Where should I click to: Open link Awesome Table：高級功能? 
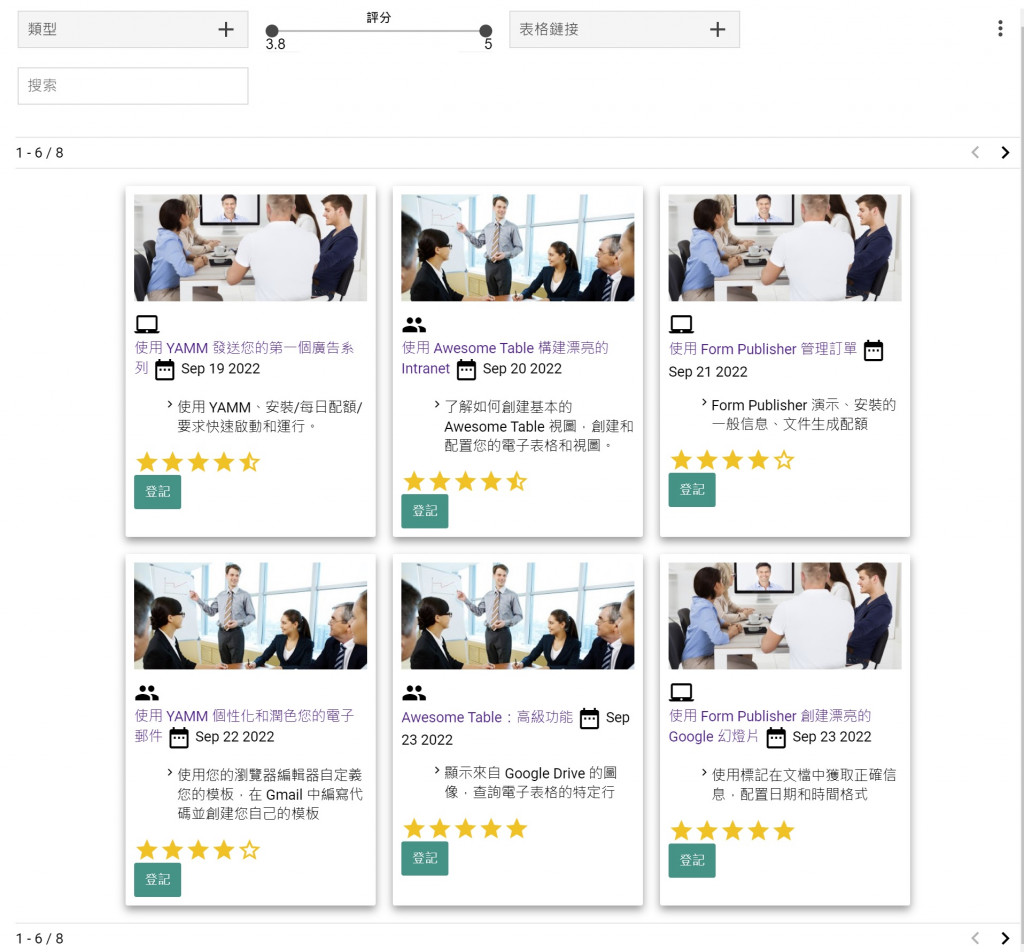tap(487, 717)
